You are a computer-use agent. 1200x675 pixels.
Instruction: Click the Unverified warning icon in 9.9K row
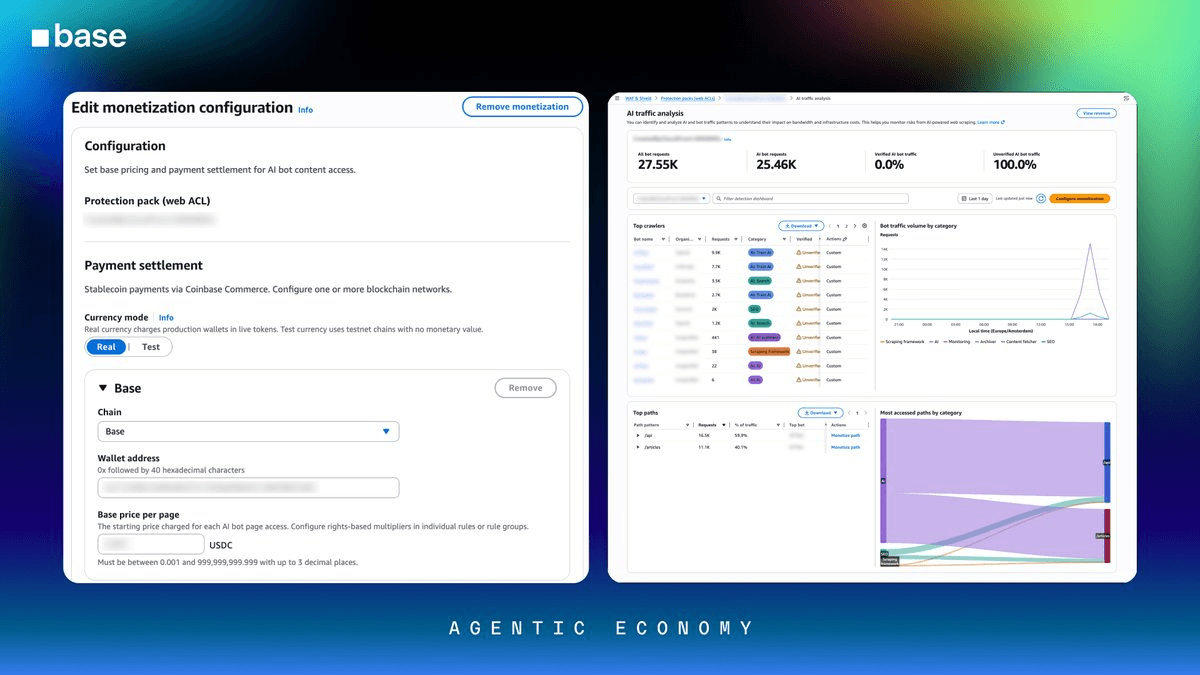799,253
